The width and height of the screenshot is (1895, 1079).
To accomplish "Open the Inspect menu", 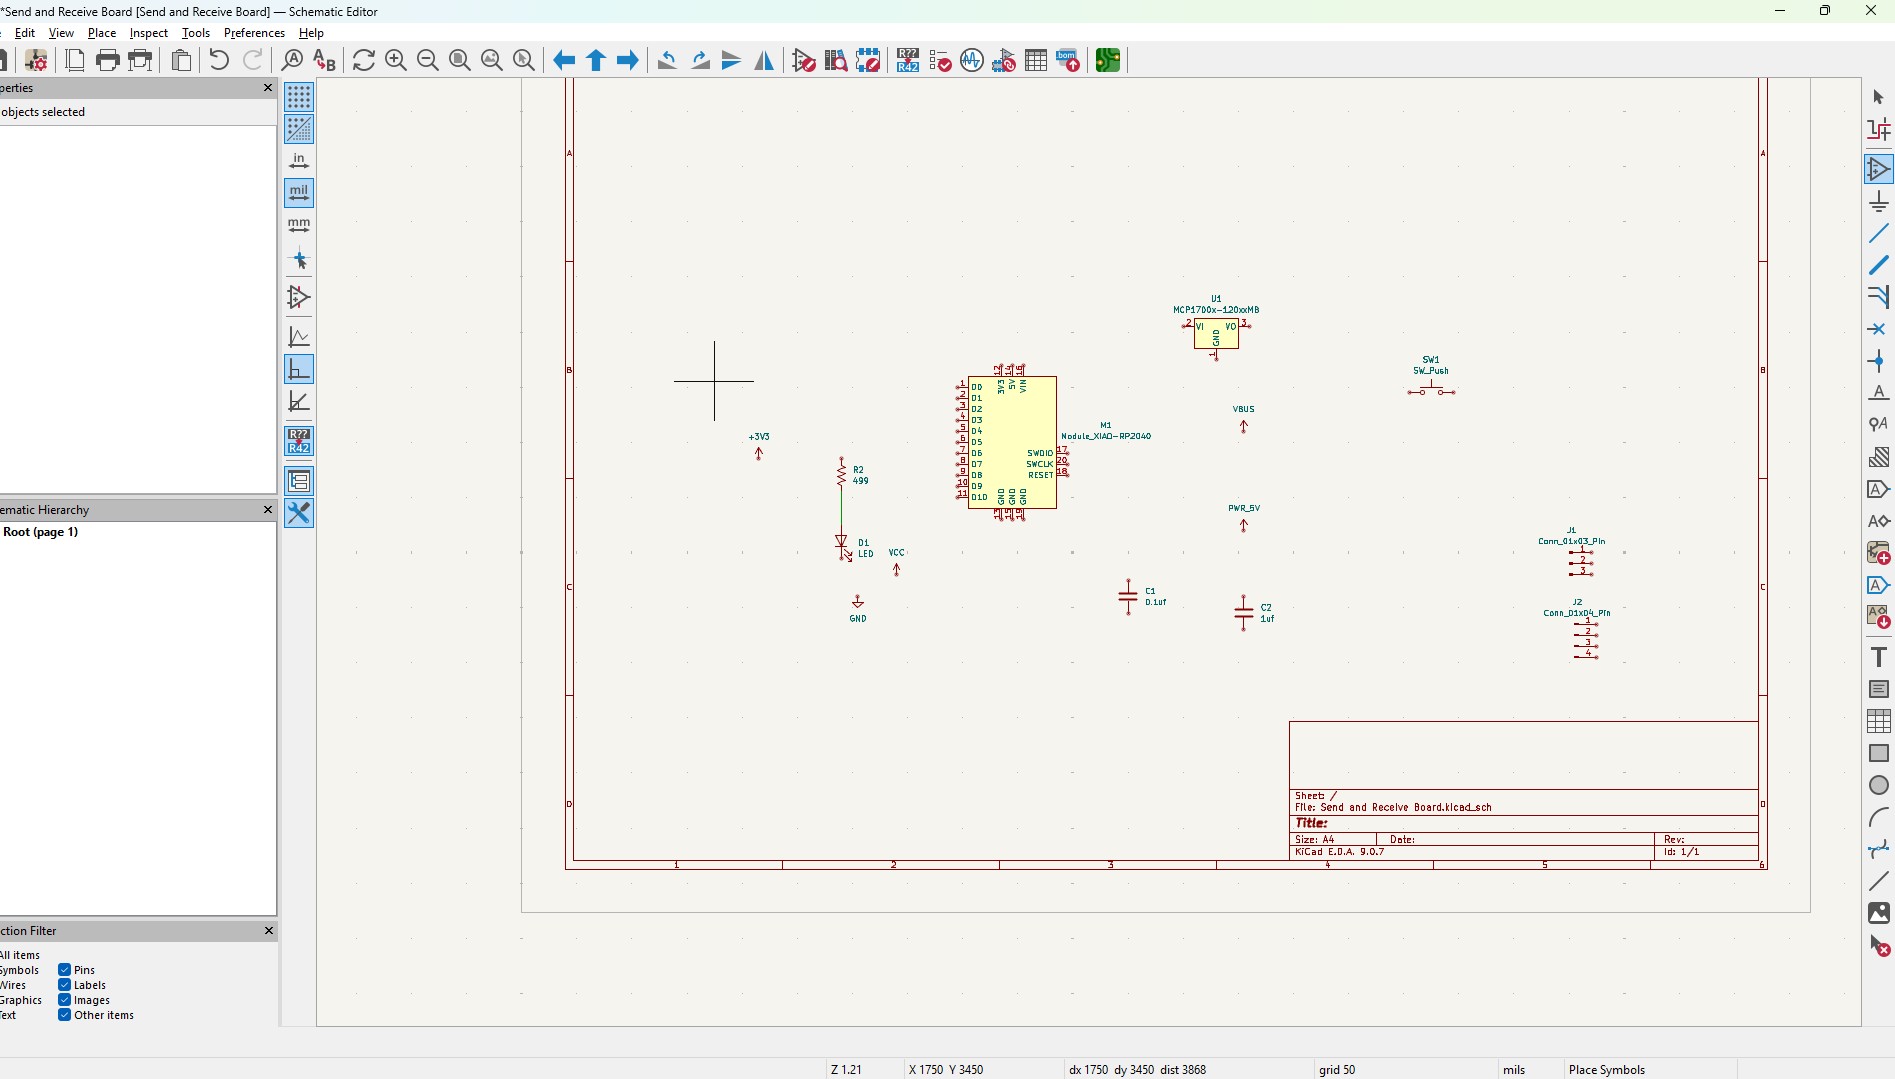I will click(x=148, y=33).
